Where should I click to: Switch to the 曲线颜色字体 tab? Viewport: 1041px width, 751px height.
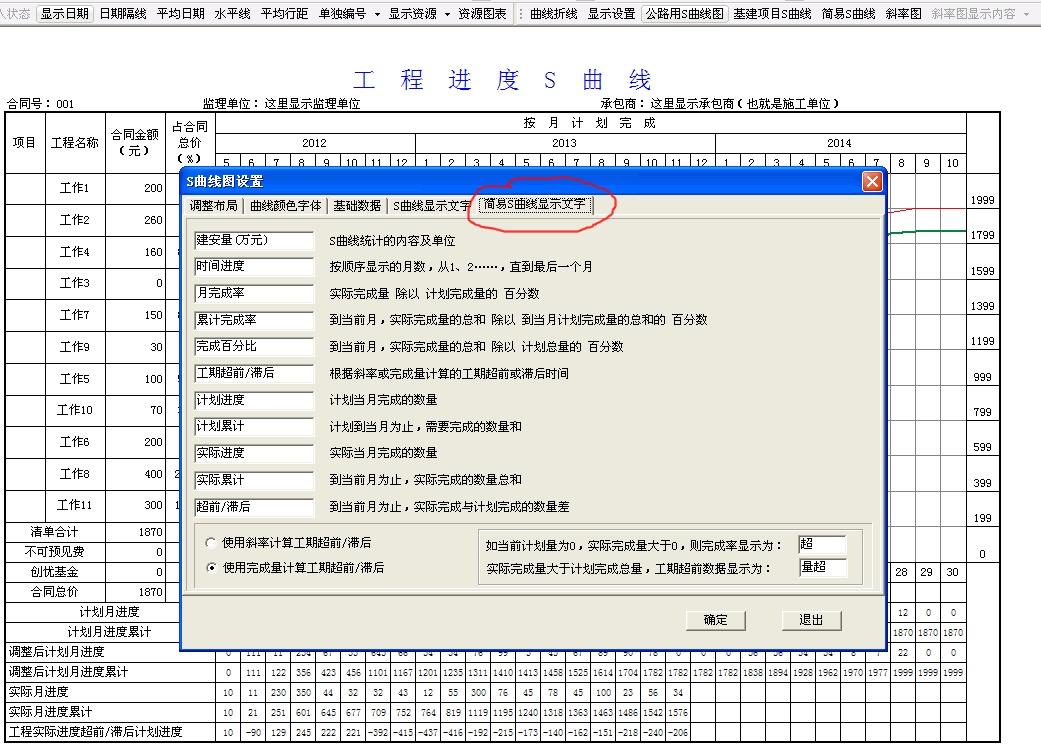point(285,206)
